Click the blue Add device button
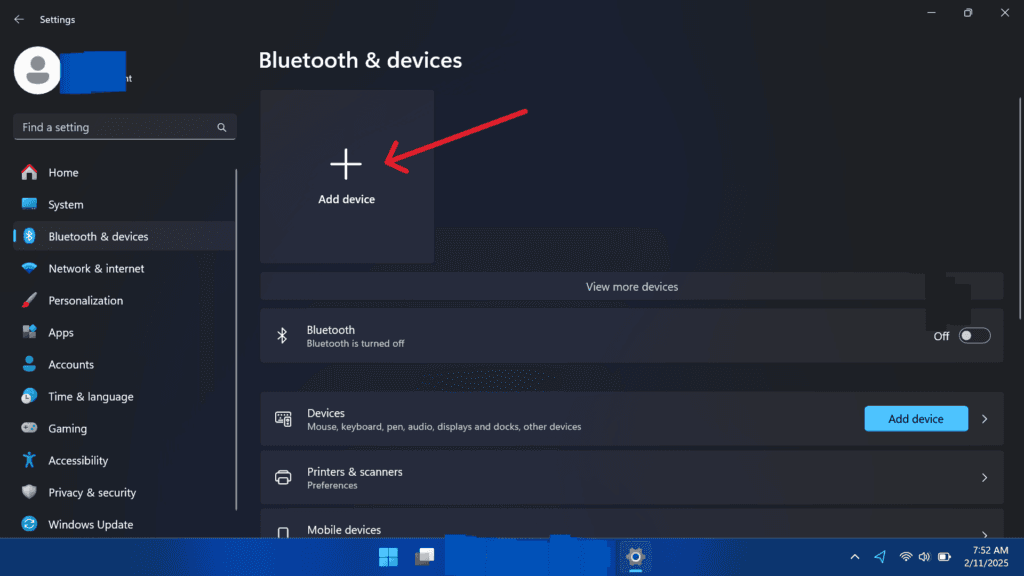The width and height of the screenshot is (1024, 576). click(x=916, y=419)
